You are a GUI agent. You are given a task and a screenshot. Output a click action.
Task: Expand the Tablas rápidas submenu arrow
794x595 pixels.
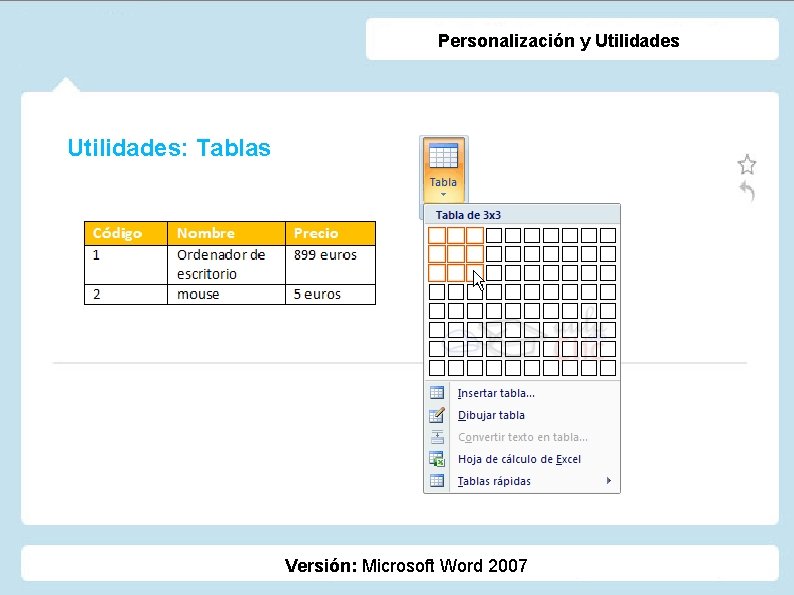tap(609, 481)
